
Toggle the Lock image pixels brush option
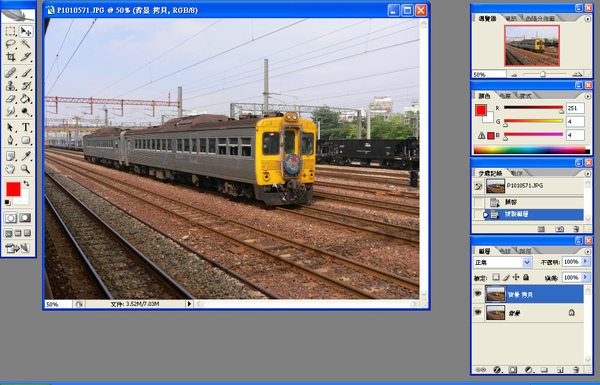coord(506,277)
